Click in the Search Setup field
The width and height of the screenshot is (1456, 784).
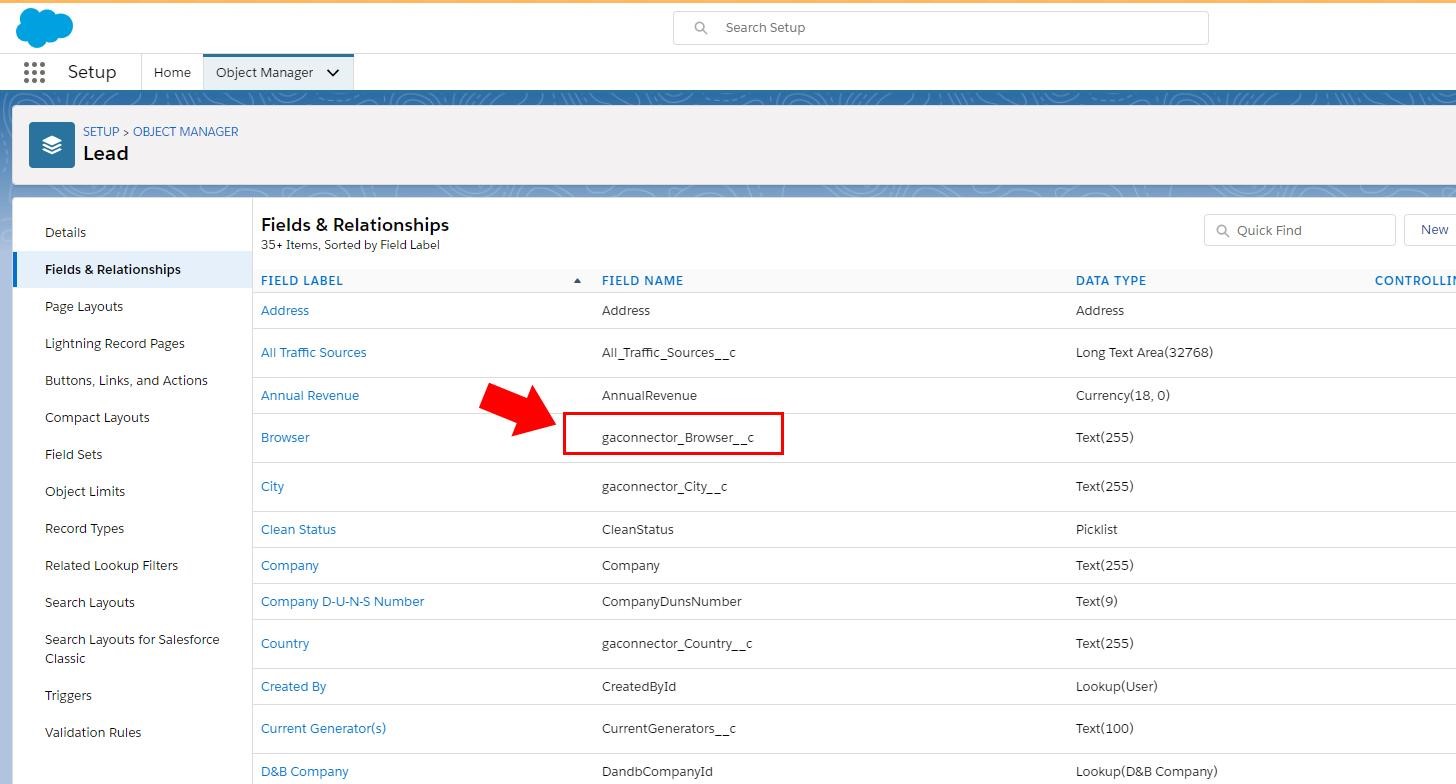pos(940,28)
